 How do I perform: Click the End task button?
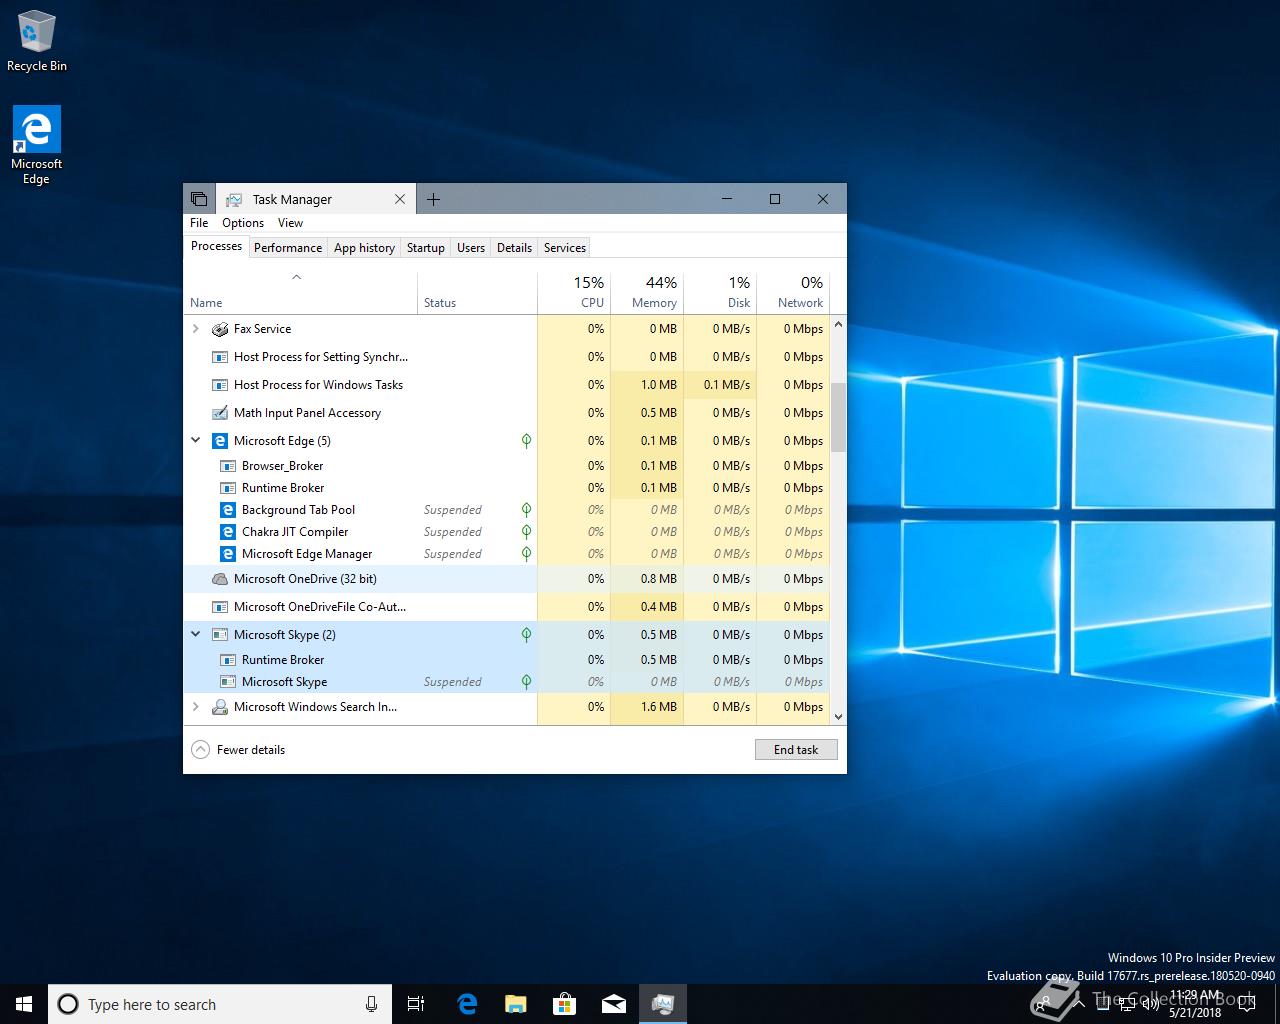pos(796,750)
